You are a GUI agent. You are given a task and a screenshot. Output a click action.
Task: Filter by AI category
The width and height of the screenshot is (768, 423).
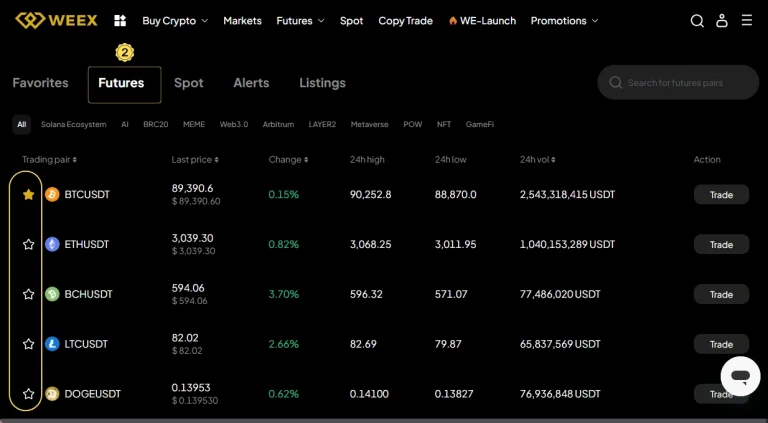pyautogui.click(x=125, y=124)
